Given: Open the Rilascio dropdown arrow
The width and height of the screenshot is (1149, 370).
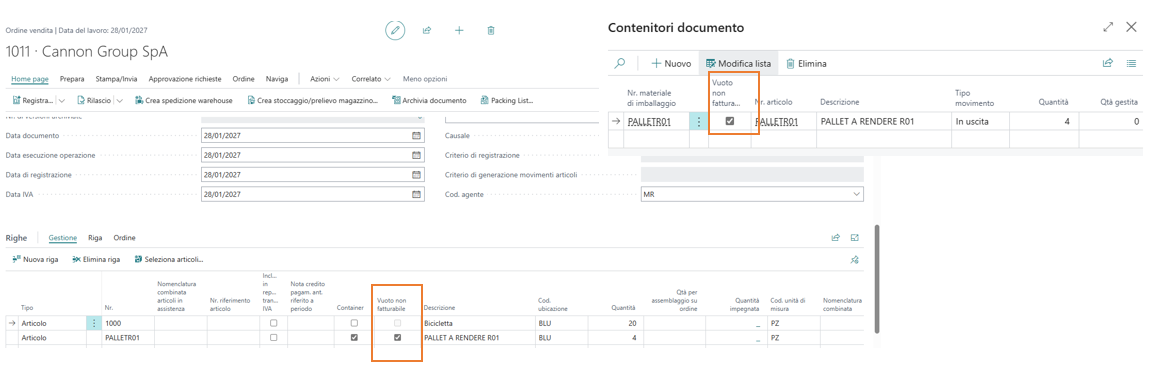Looking at the screenshot, I should (119, 100).
